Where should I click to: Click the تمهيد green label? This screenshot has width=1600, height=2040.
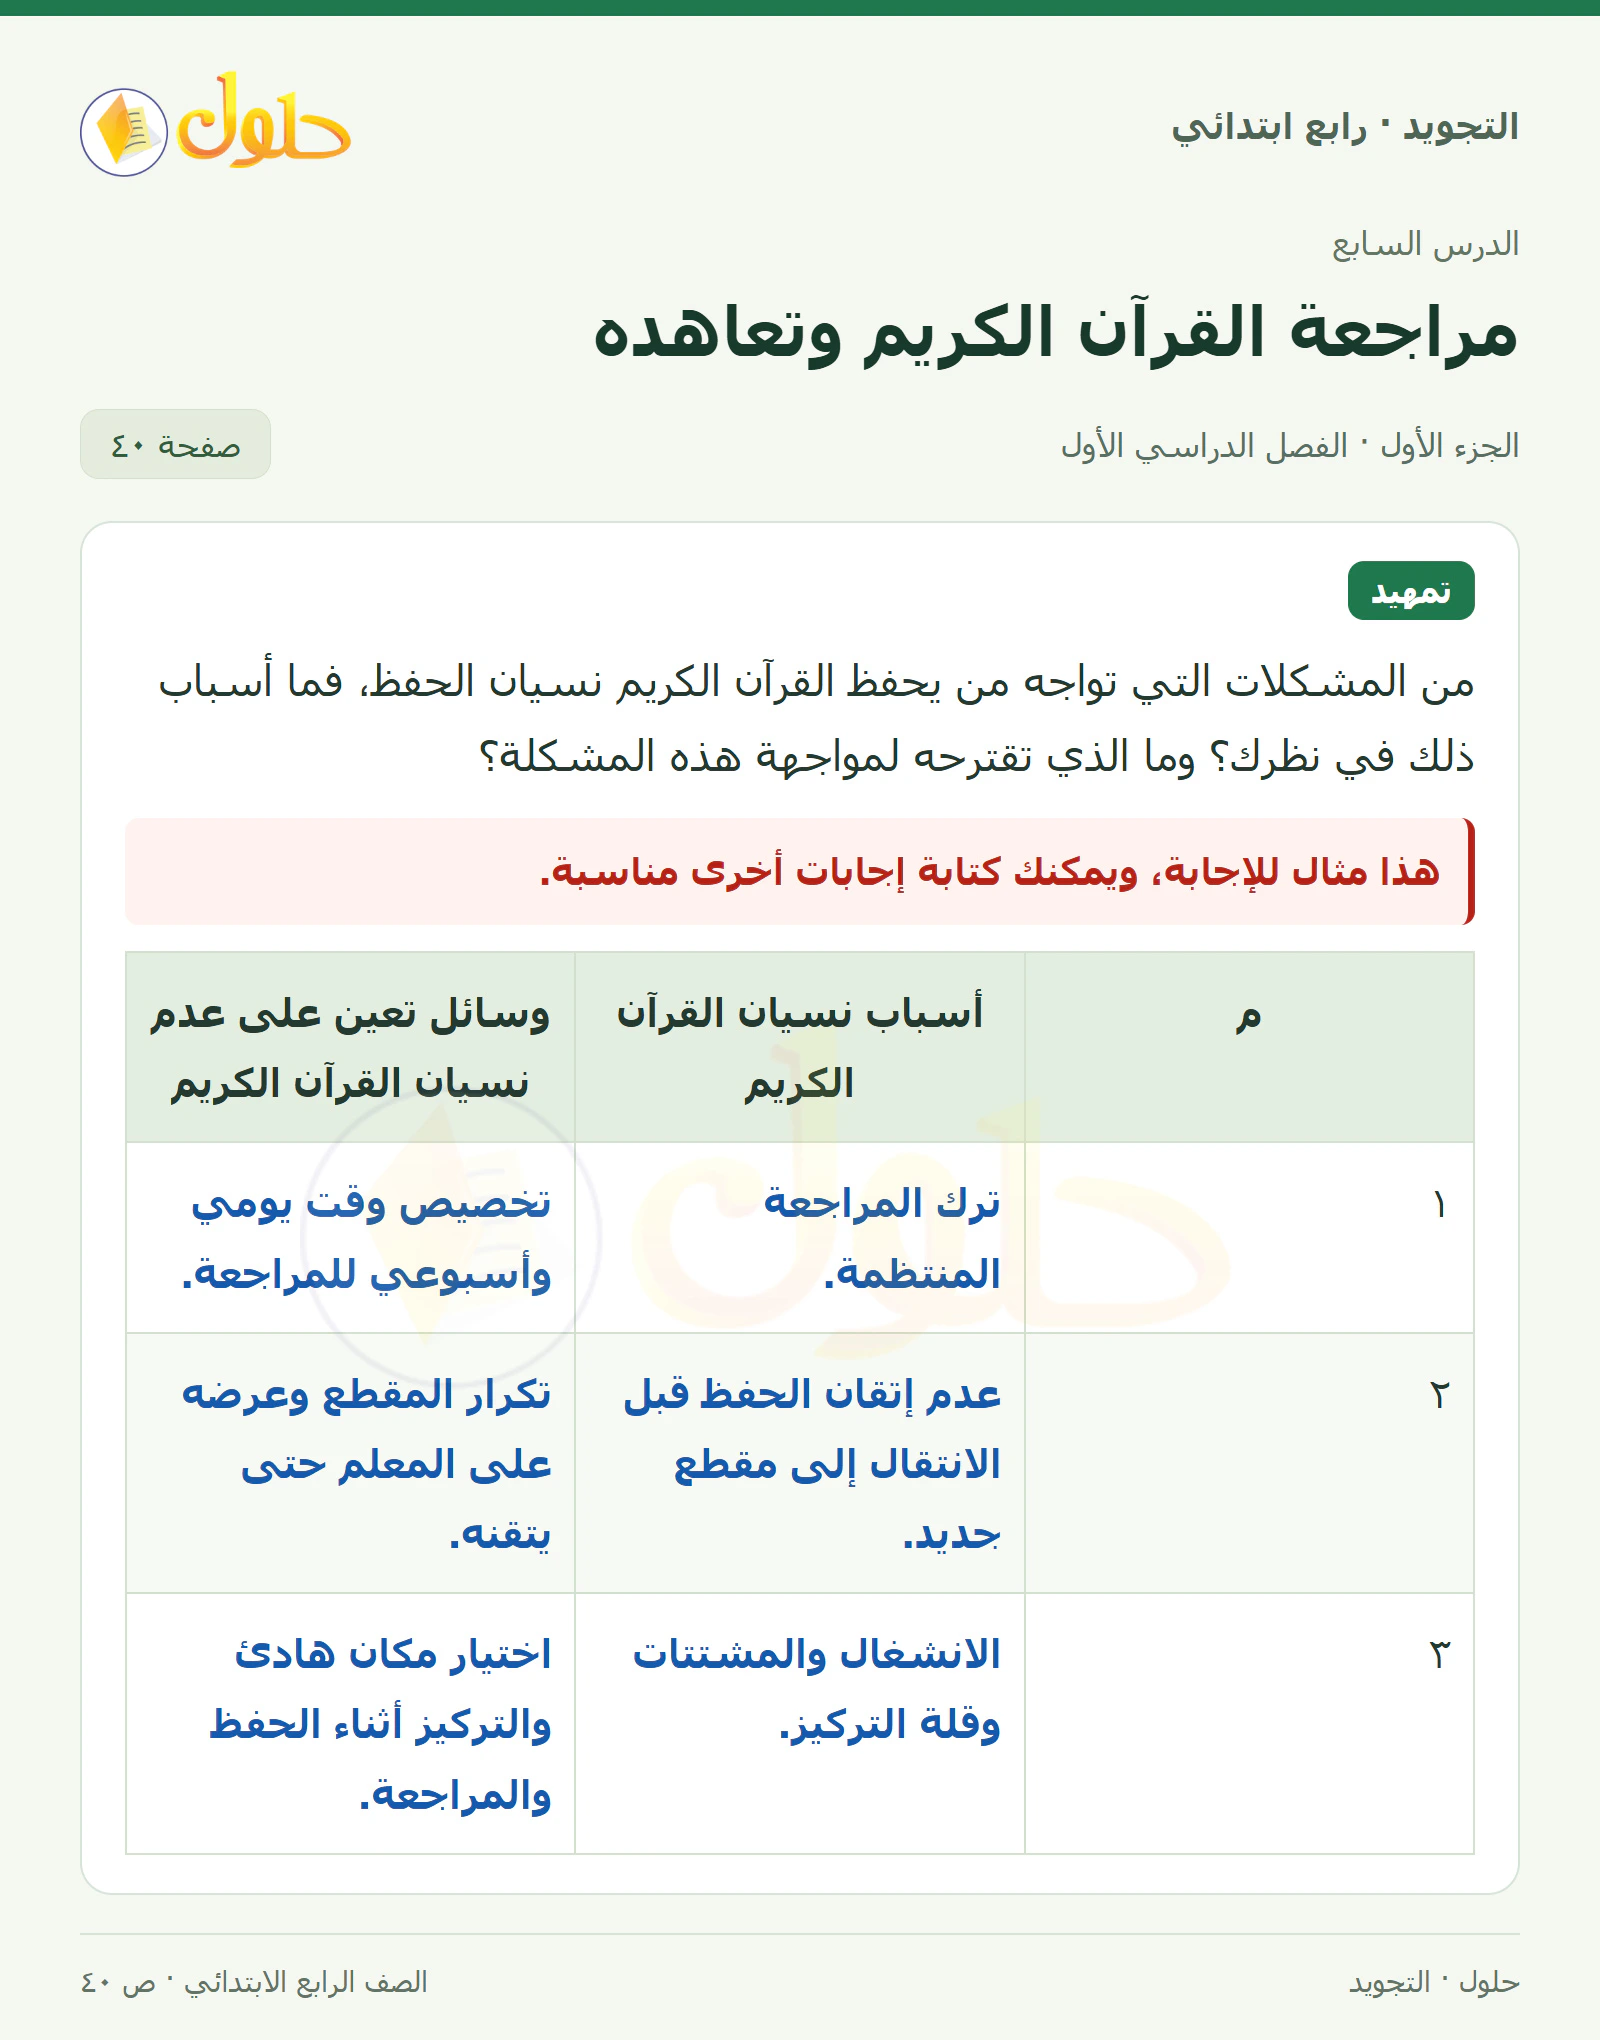click(1411, 591)
